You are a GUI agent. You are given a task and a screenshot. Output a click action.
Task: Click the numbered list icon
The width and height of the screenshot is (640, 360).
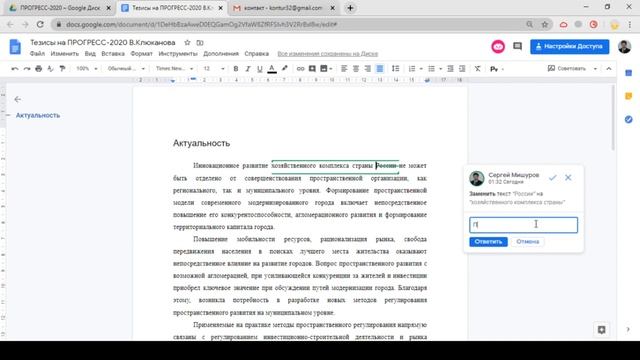[412, 69]
